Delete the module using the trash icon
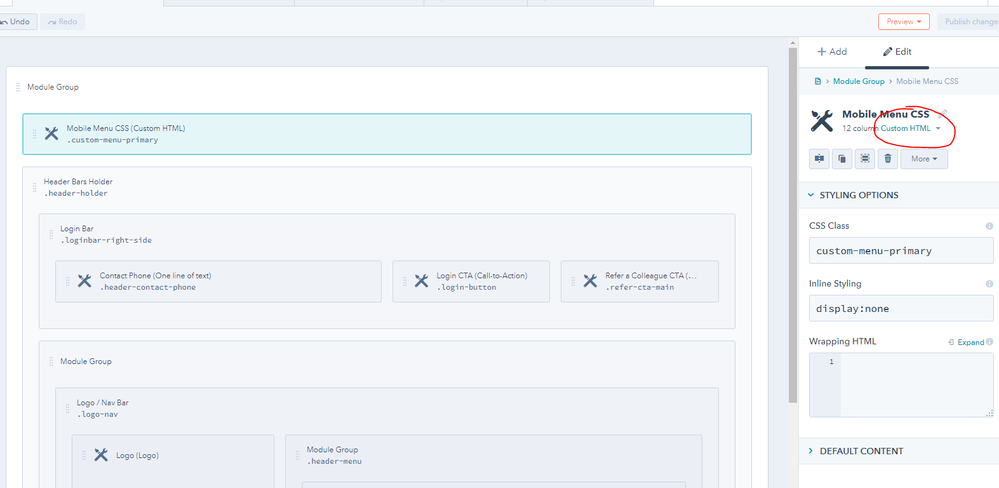The width and height of the screenshot is (999, 488). tap(888, 159)
